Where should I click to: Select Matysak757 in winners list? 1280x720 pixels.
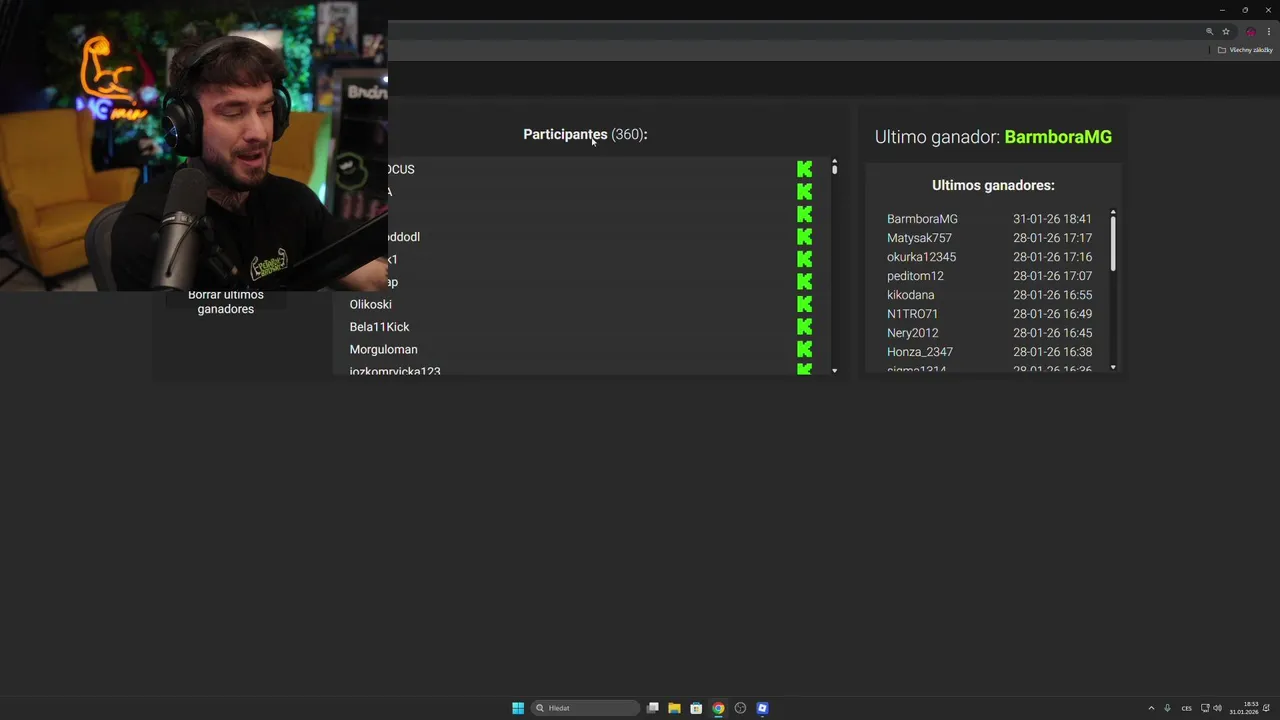point(919,238)
